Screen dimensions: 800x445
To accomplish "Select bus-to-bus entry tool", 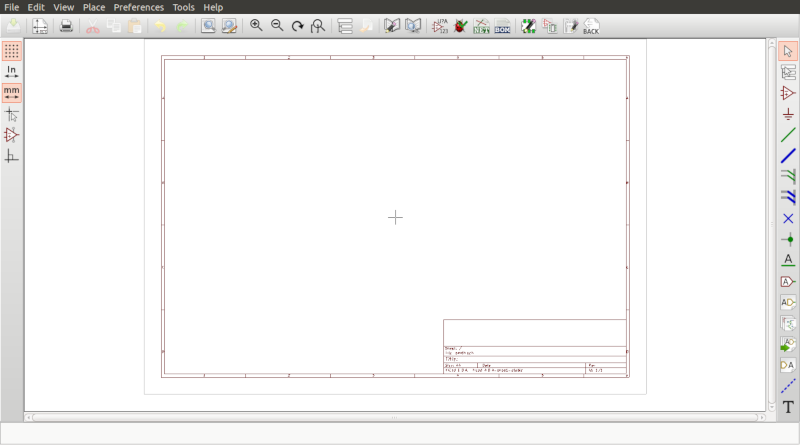I will tap(788, 197).
